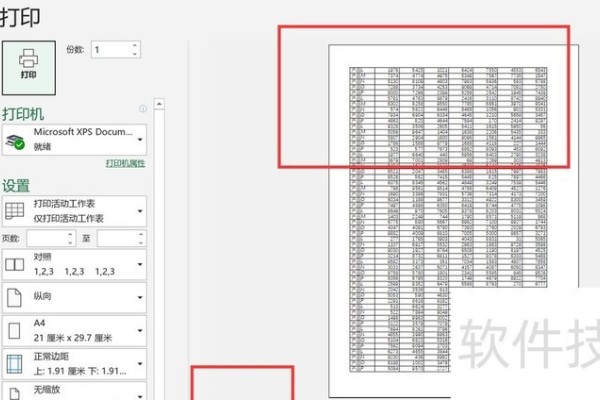Click the normal margins icon
Screen dimensions: 600x400
pos(14,364)
